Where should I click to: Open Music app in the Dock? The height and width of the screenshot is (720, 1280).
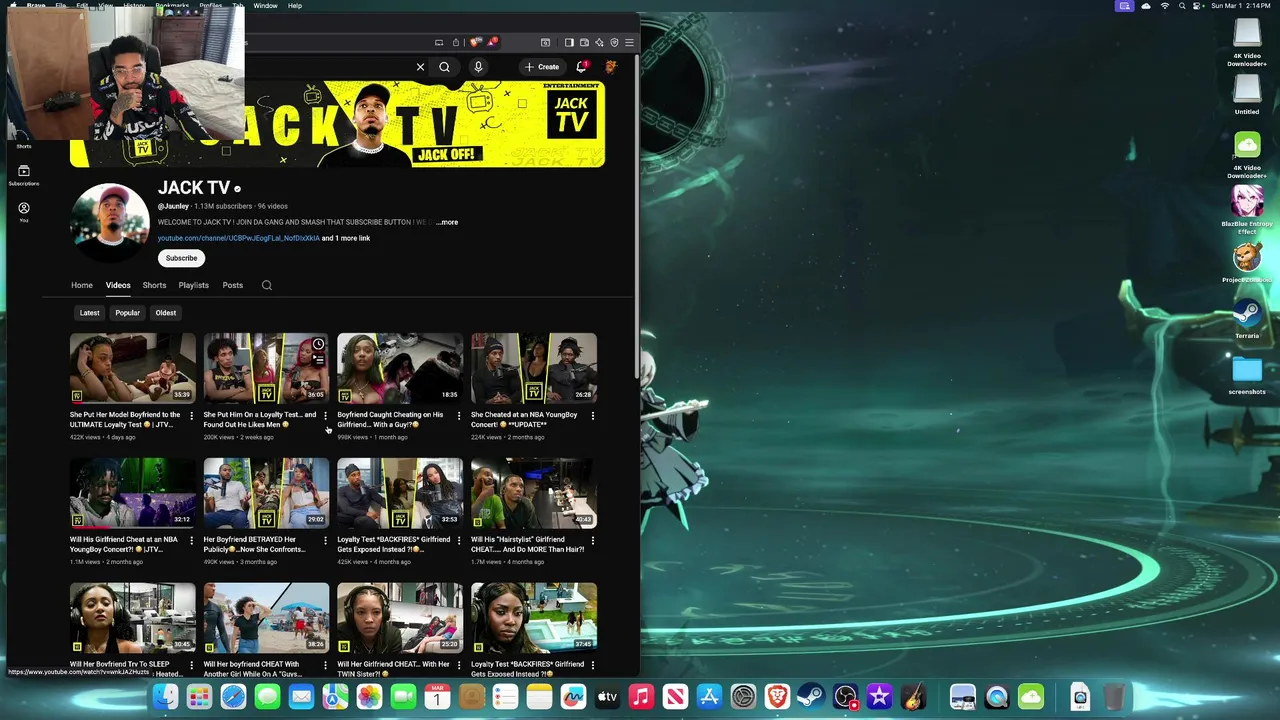tap(641, 697)
